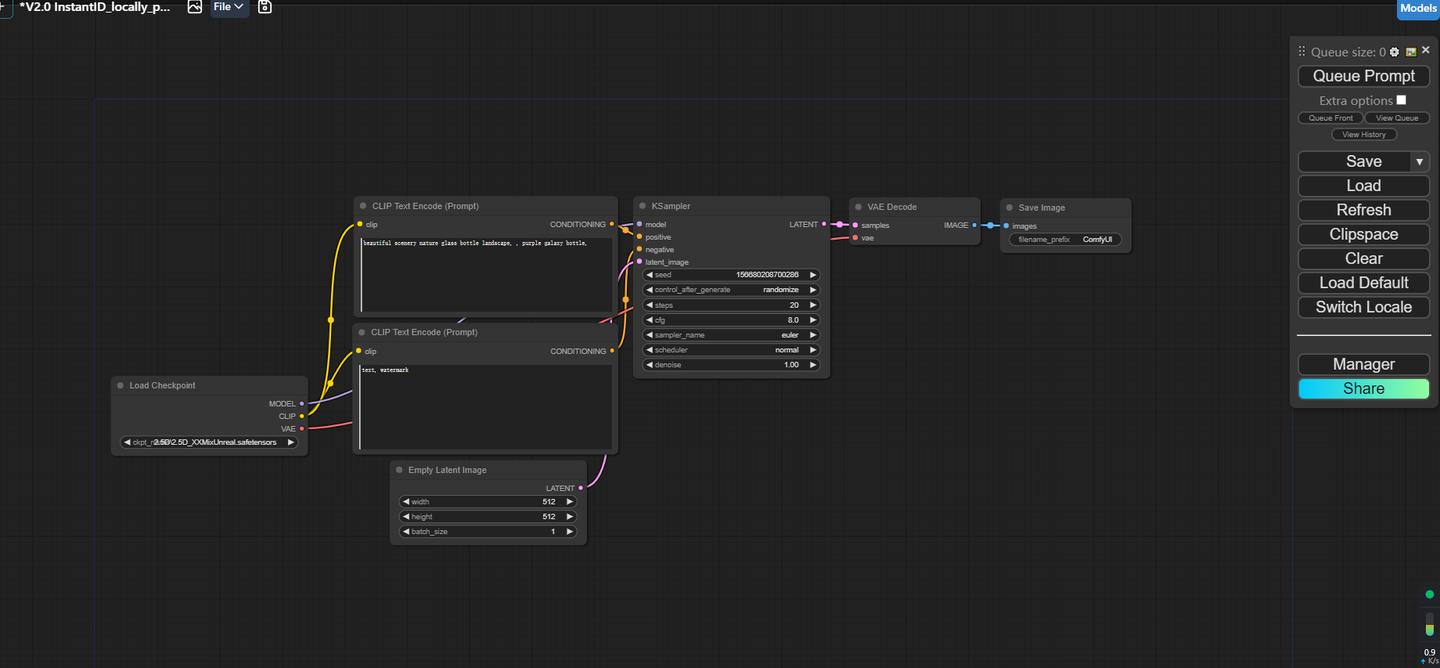
Task: Click the Load button
Action: pyautogui.click(x=1364, y=185)
